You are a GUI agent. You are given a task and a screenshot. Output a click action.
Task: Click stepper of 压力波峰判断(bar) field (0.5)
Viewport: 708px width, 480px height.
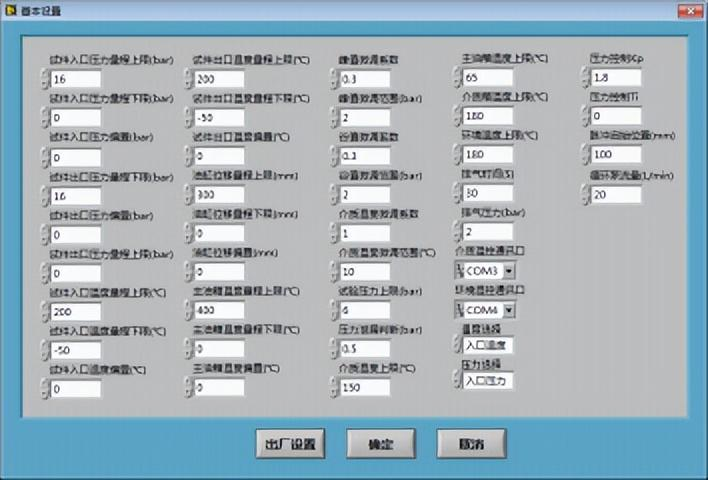point(334,349)
